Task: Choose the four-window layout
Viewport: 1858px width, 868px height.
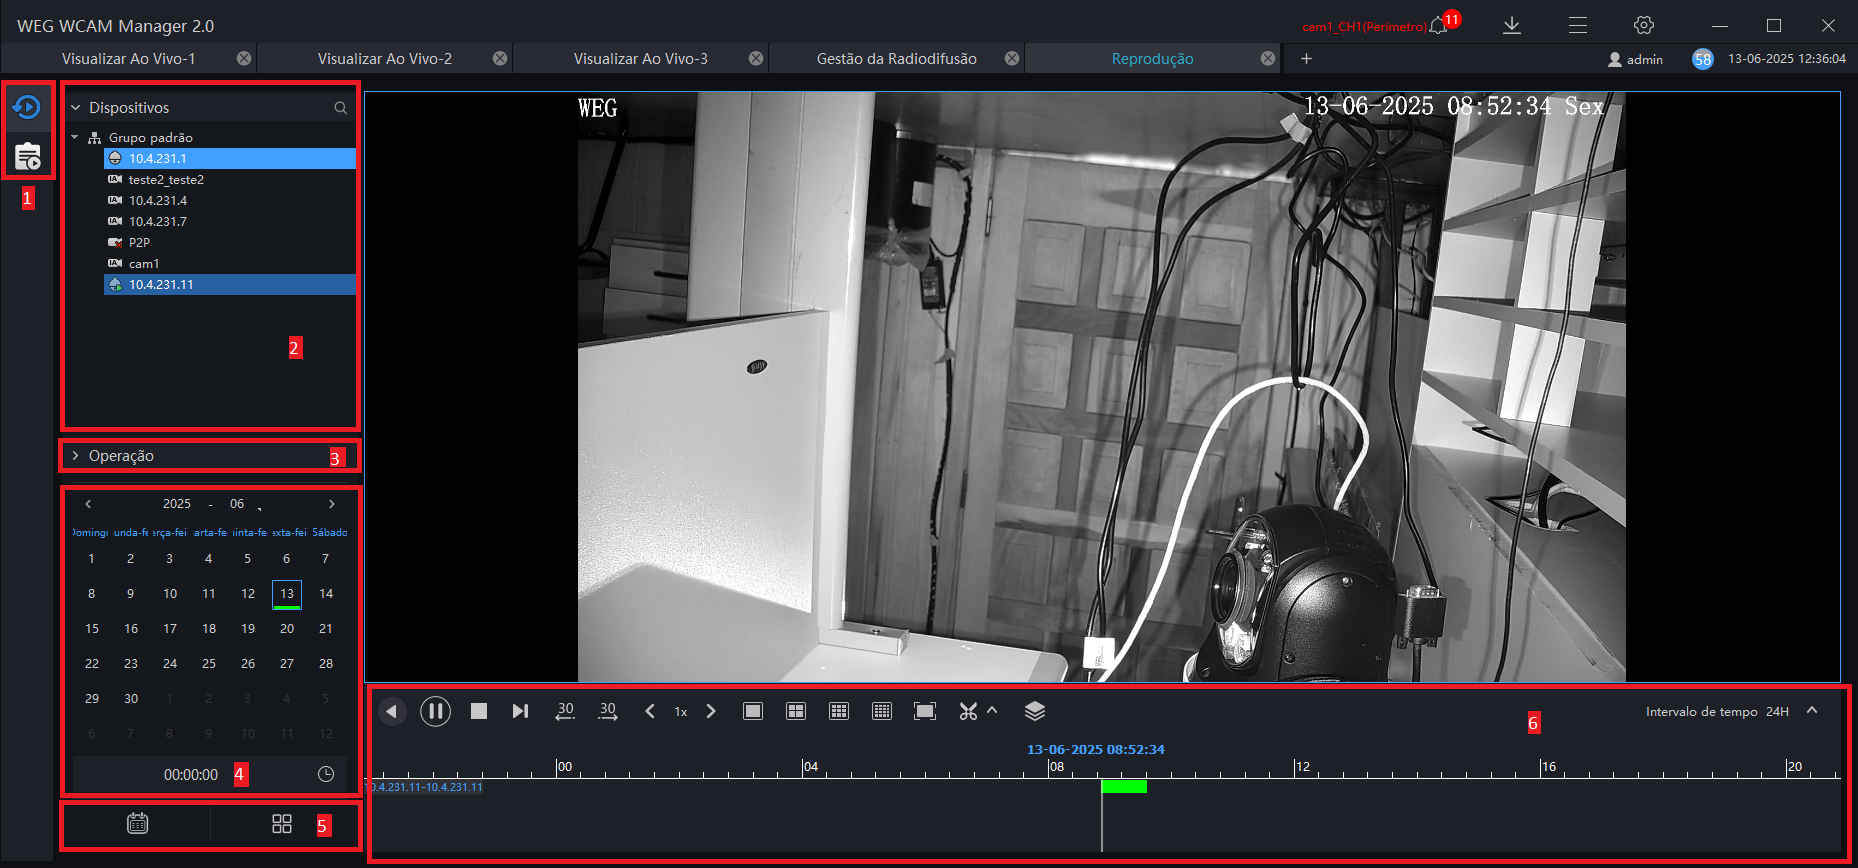Action: (796, 711)
